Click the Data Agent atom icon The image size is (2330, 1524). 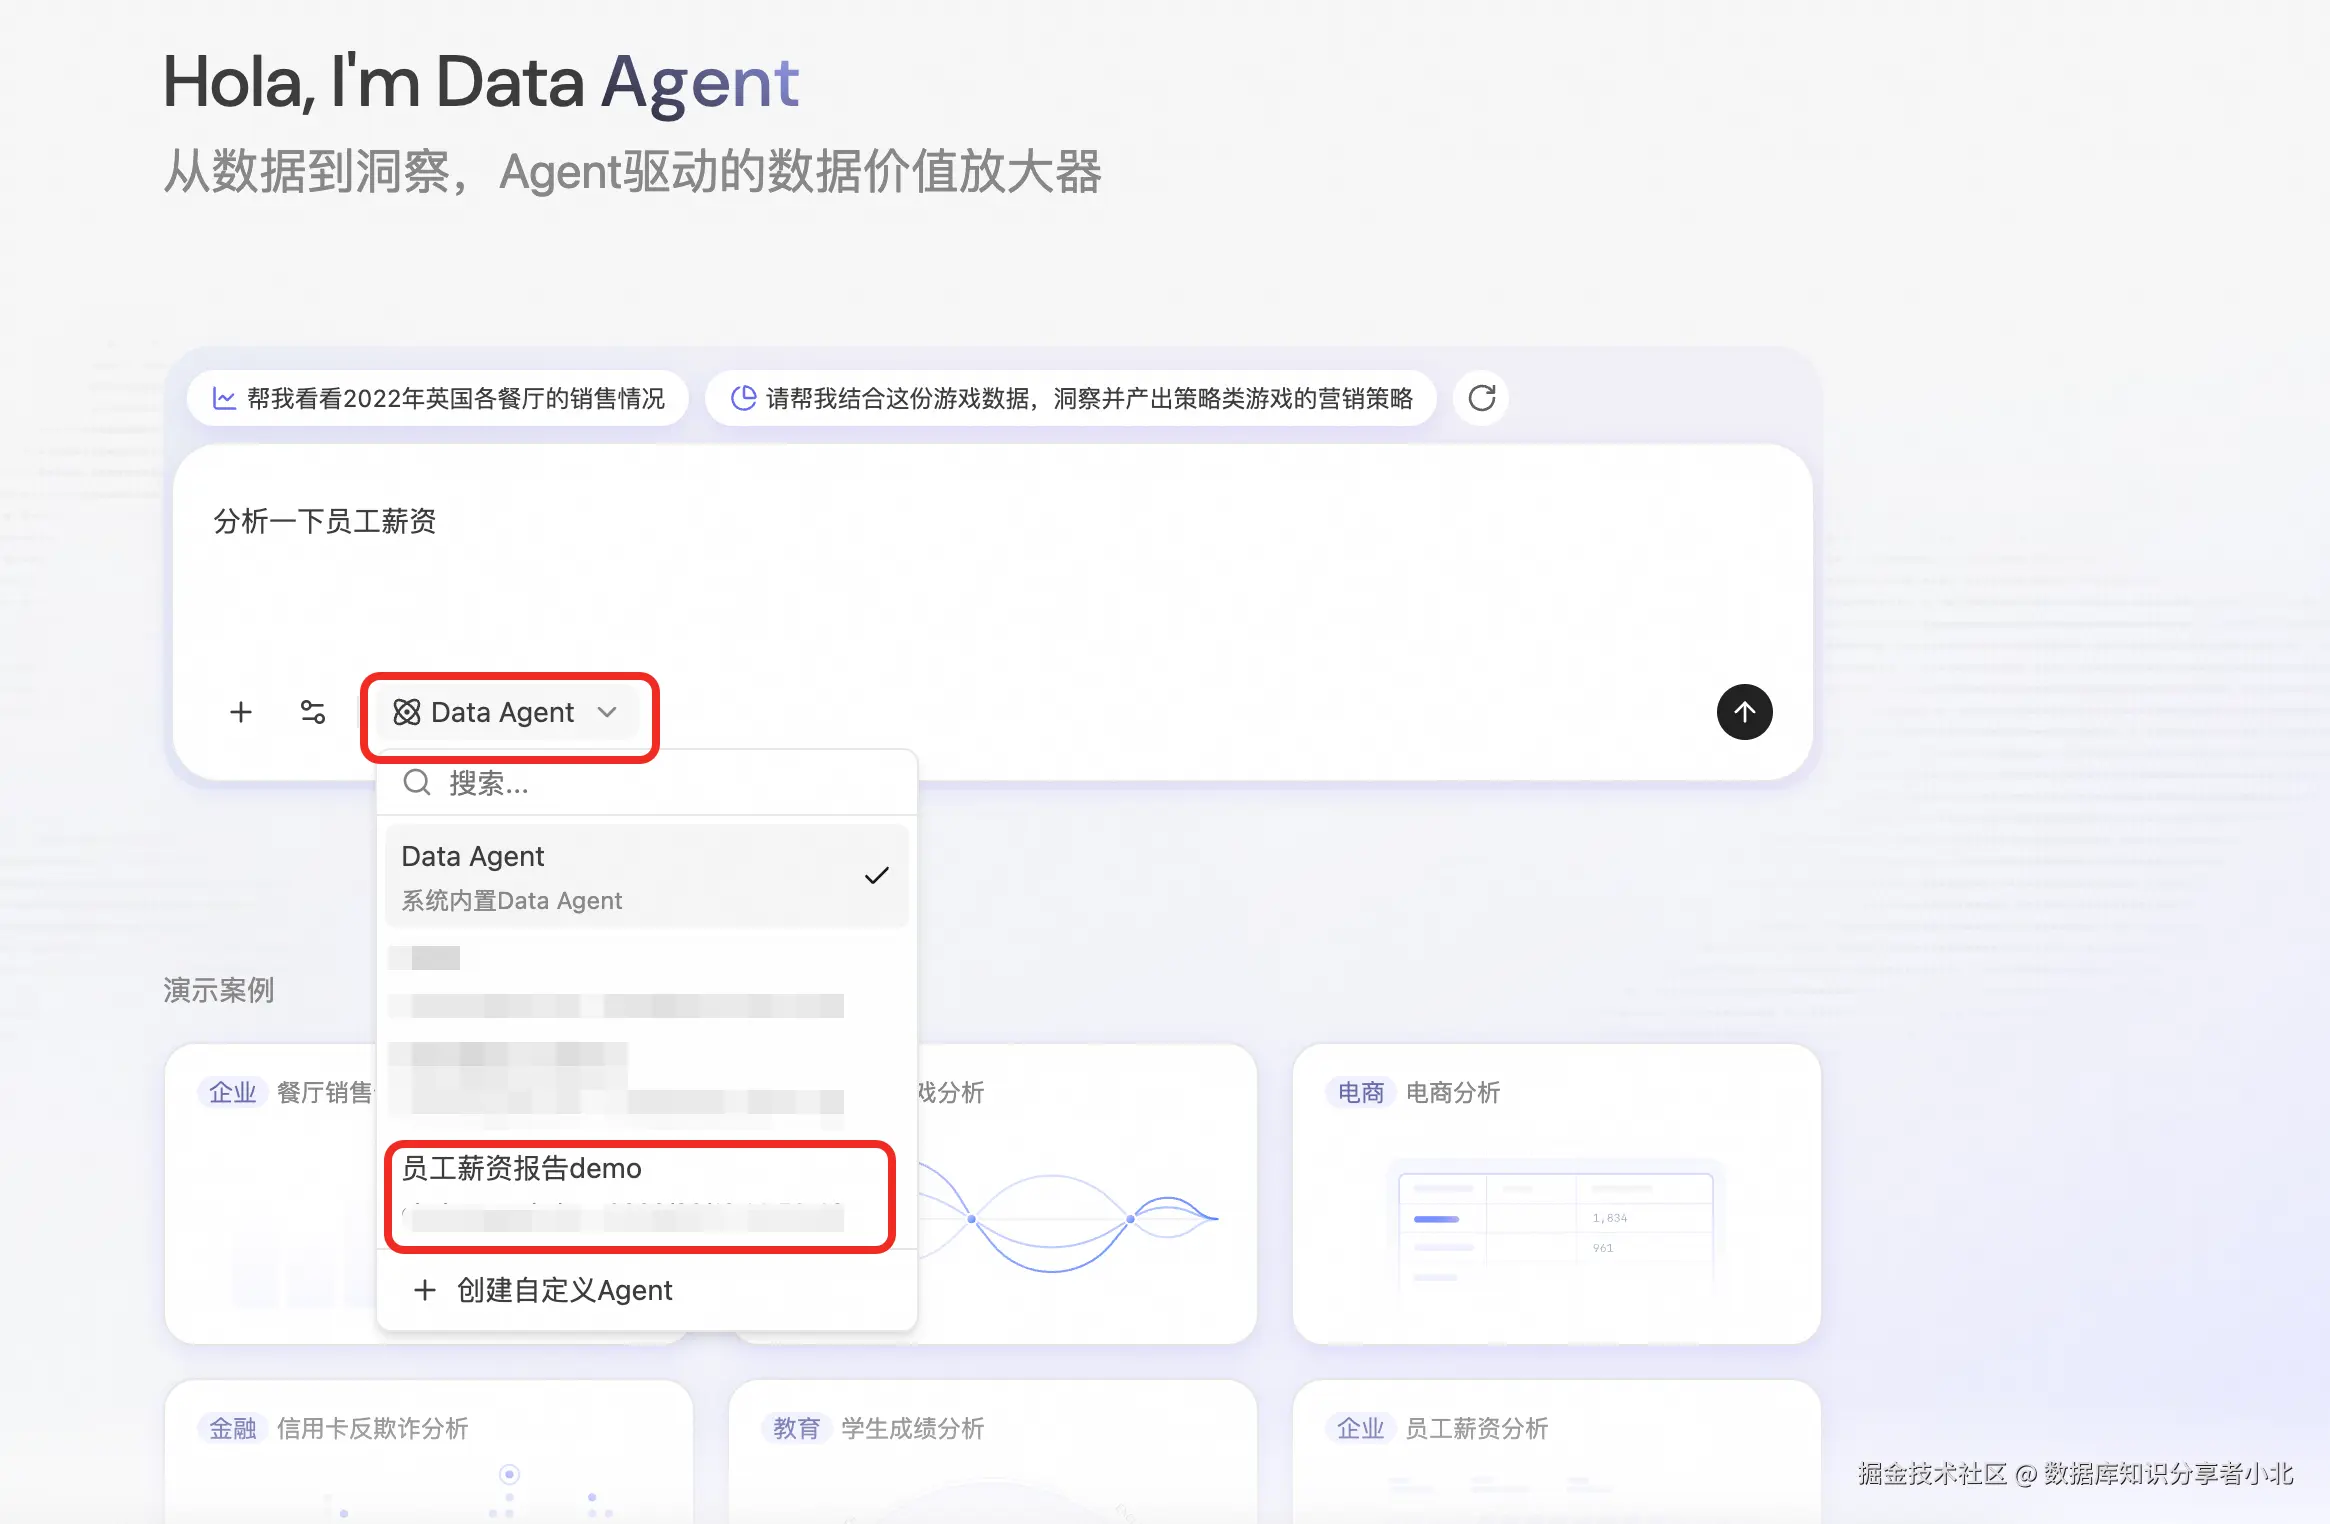[407, 712]
